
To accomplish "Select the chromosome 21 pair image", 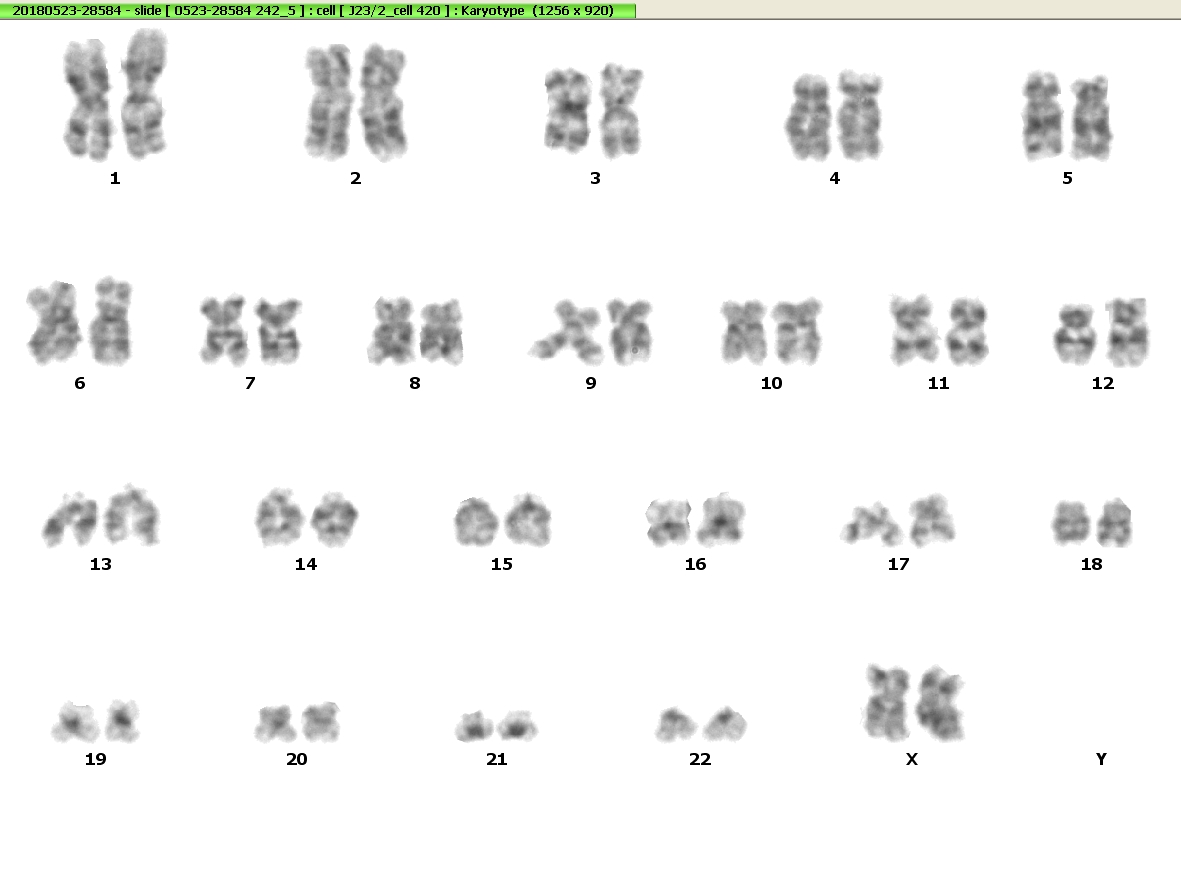I will point(496,726).
